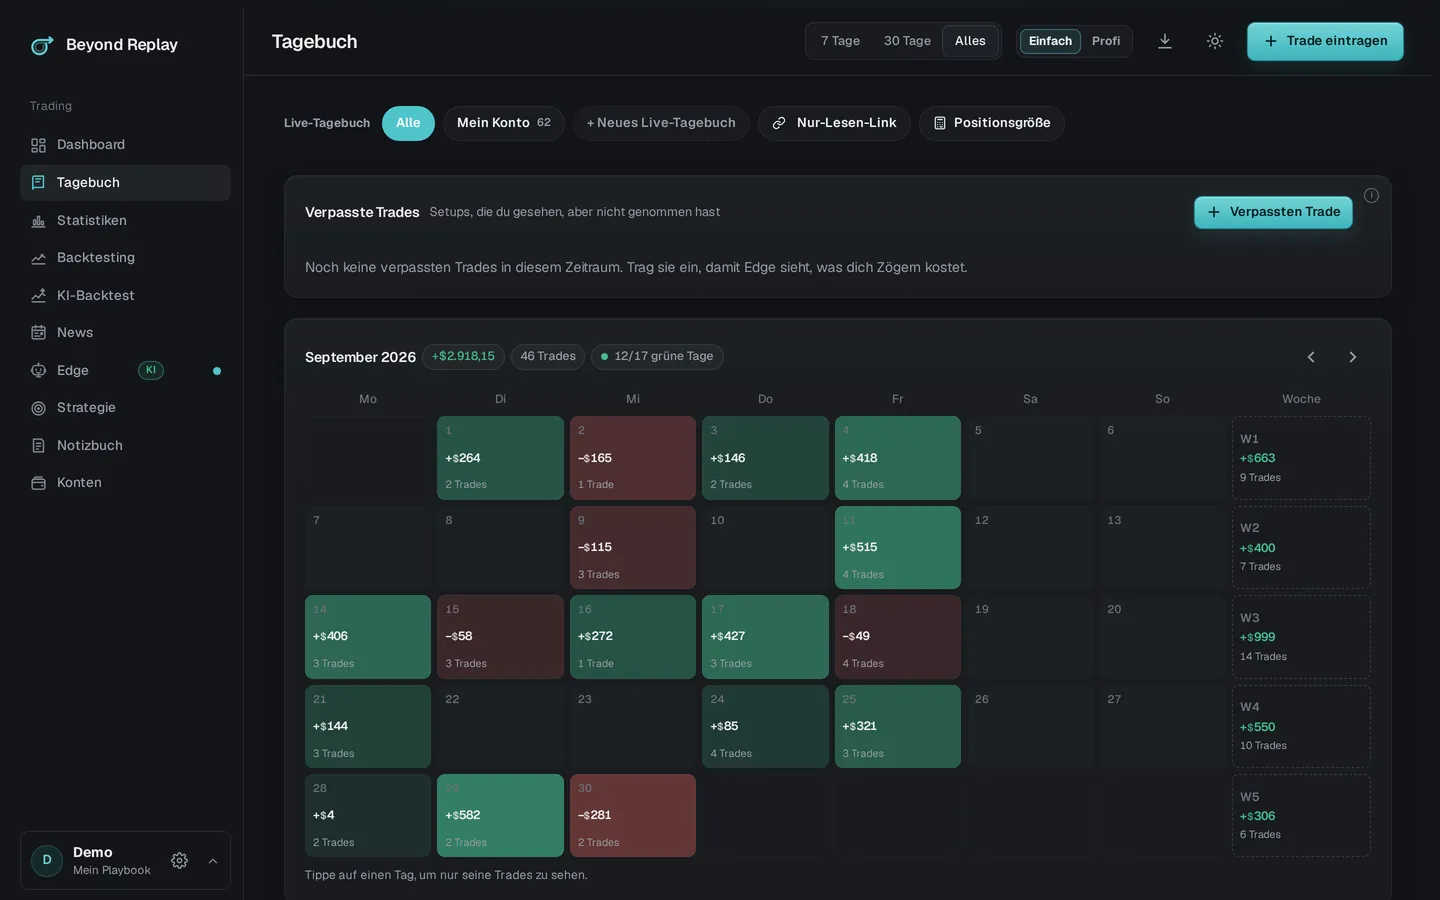Select September 30 with −$281
1440x900 pixels.
pos(633,815)
